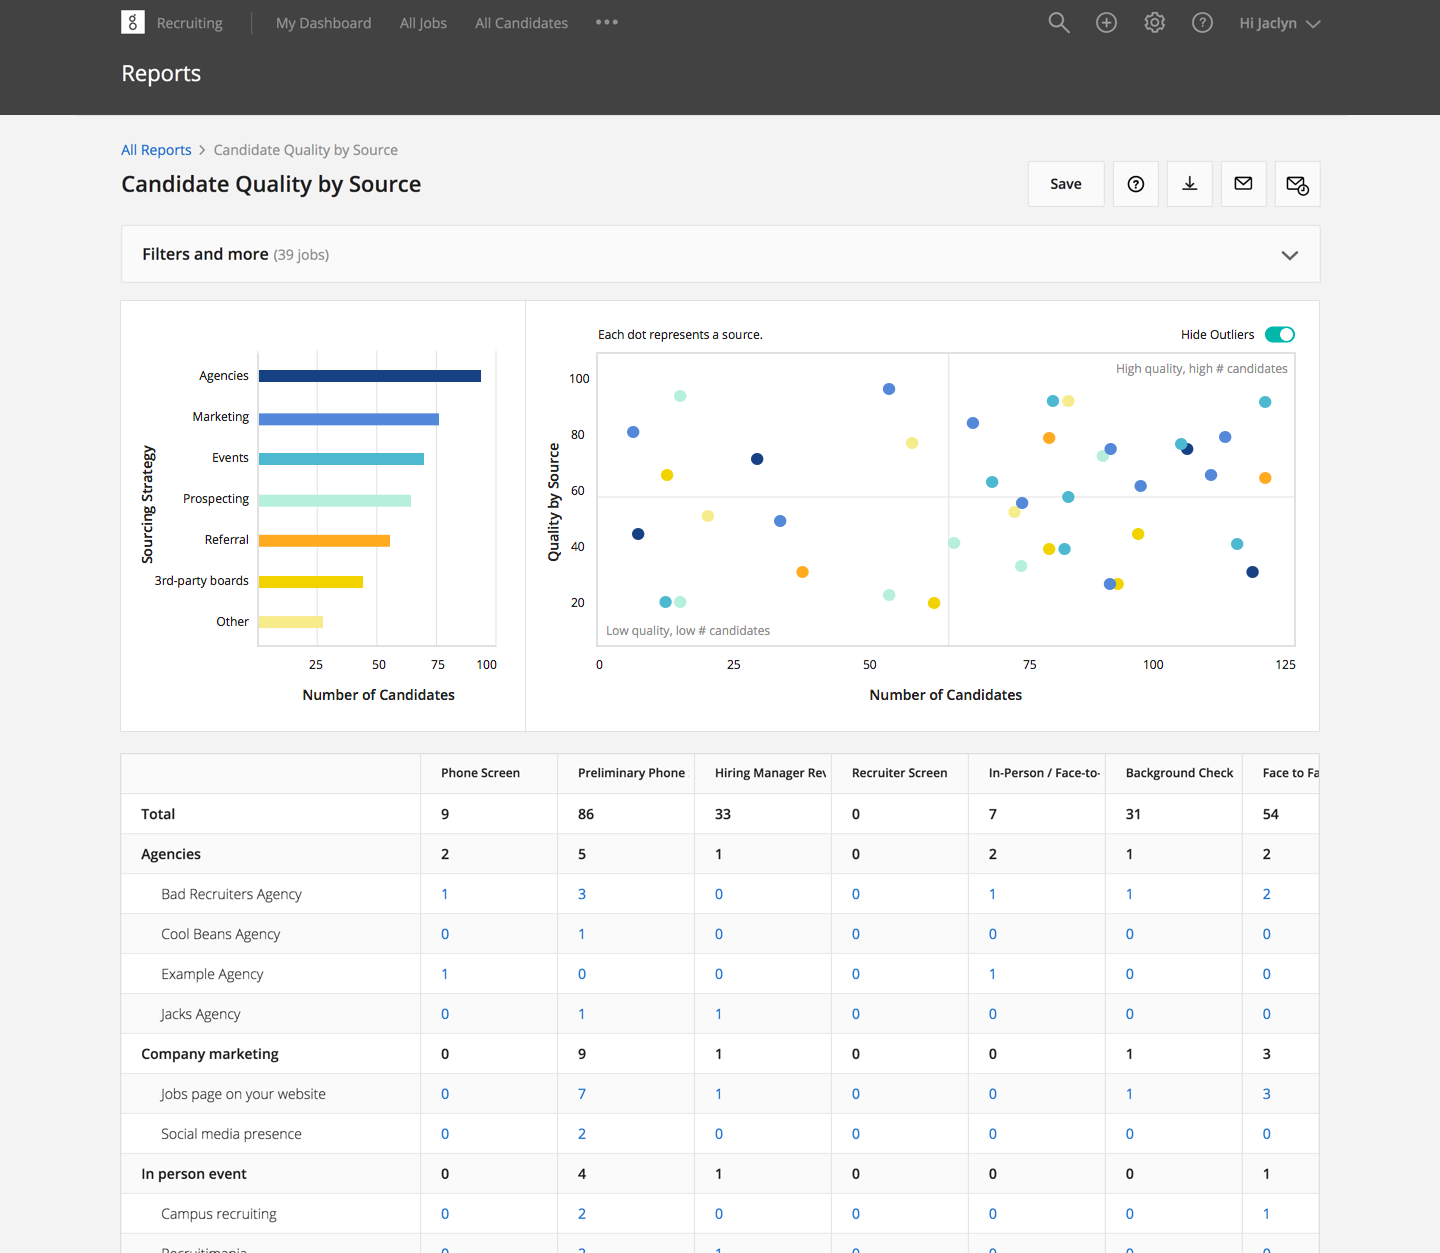Email the report using envelope icon
1440x1253 pixels.
1243,184
